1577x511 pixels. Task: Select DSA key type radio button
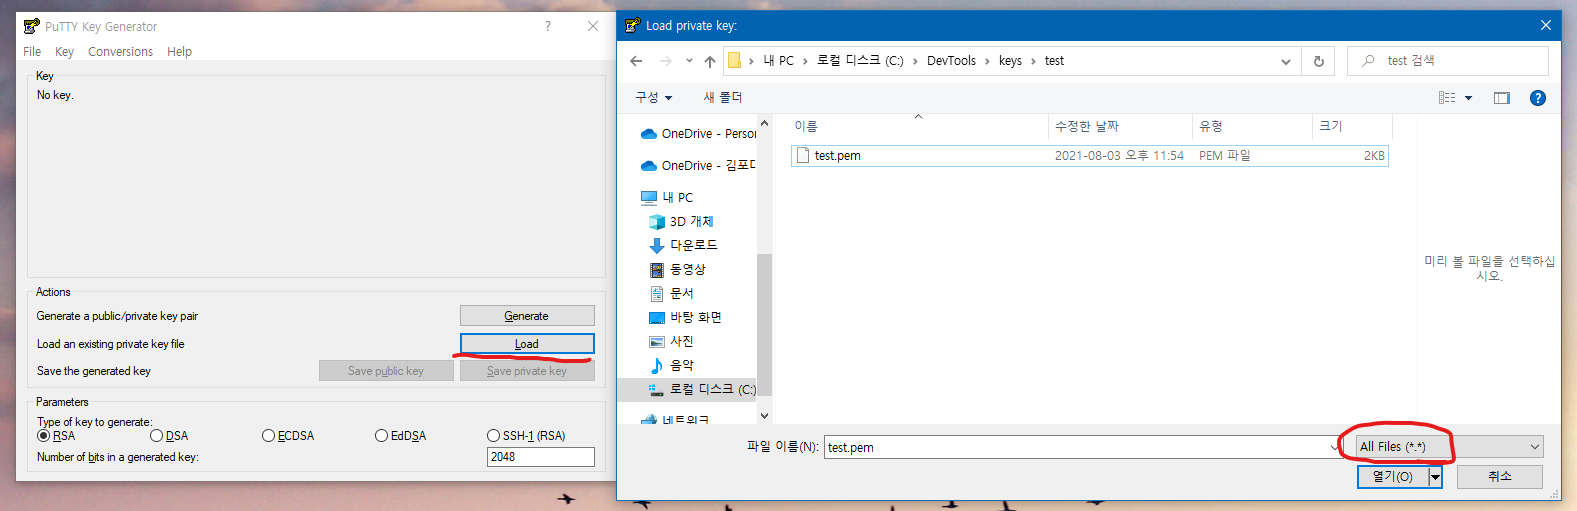(157, 436)
